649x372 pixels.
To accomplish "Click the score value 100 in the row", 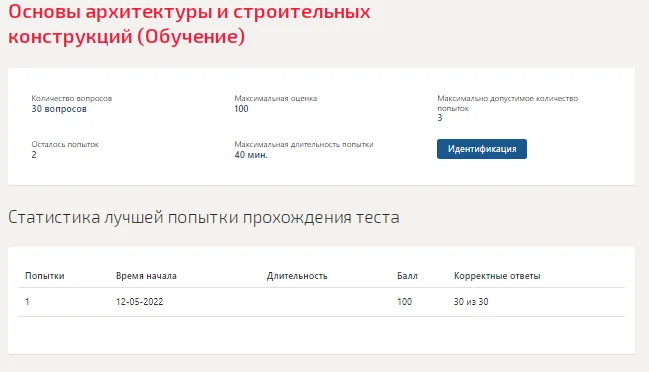I will tap(404, 302).
